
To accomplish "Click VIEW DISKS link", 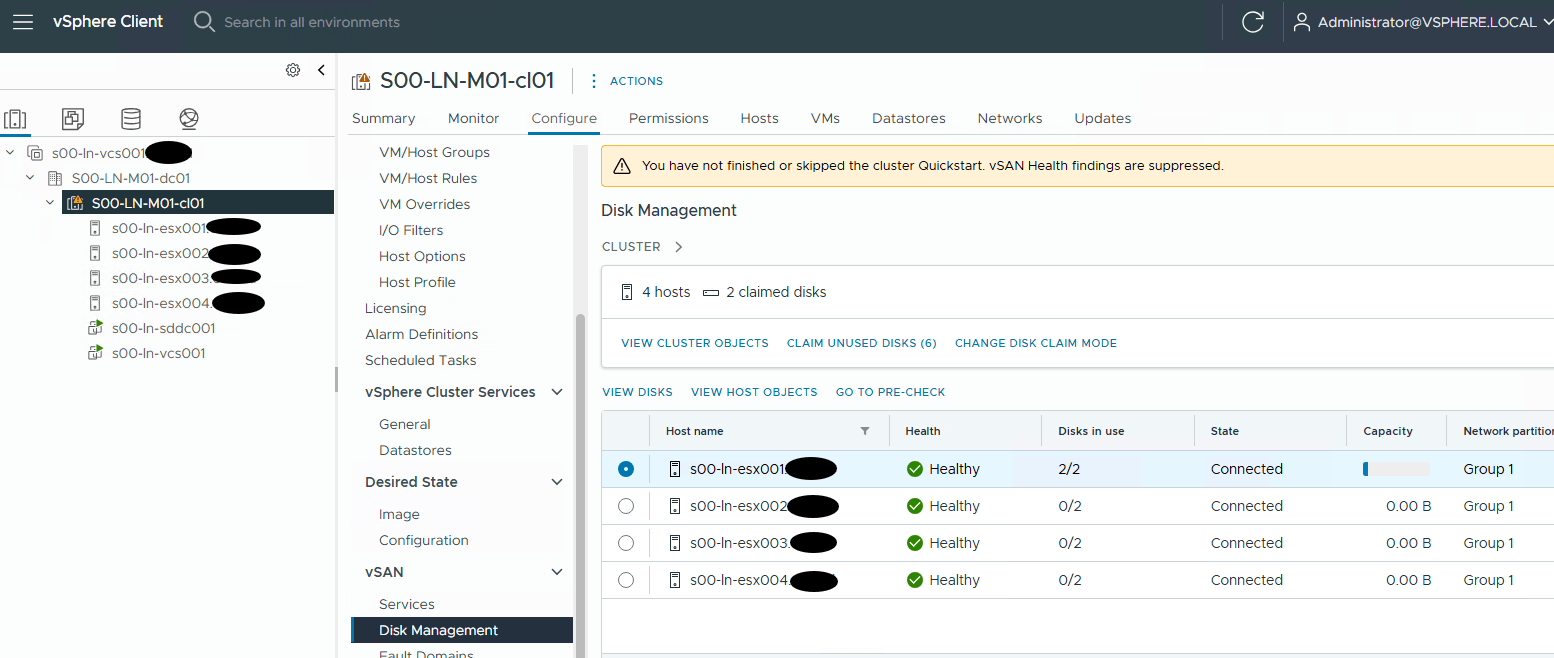I will pos(637,392).
